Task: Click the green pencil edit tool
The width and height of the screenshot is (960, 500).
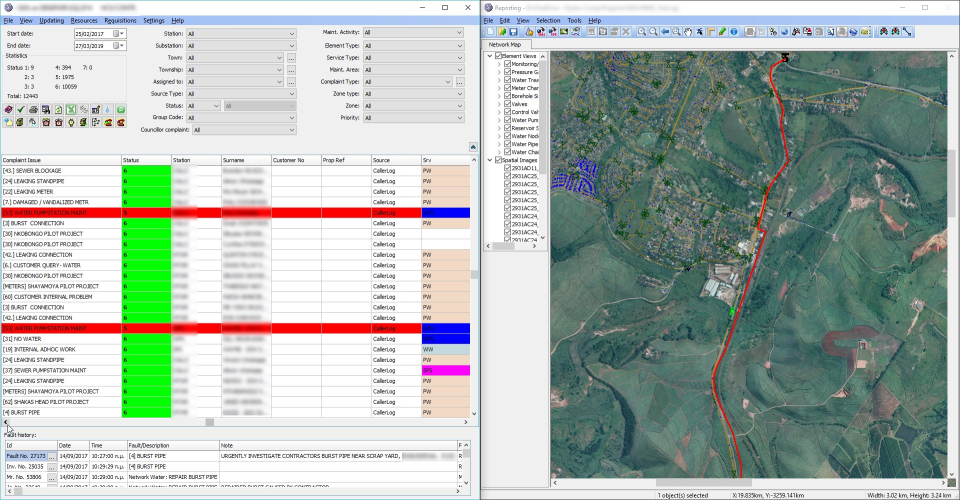Action: (x=722, y=32)
